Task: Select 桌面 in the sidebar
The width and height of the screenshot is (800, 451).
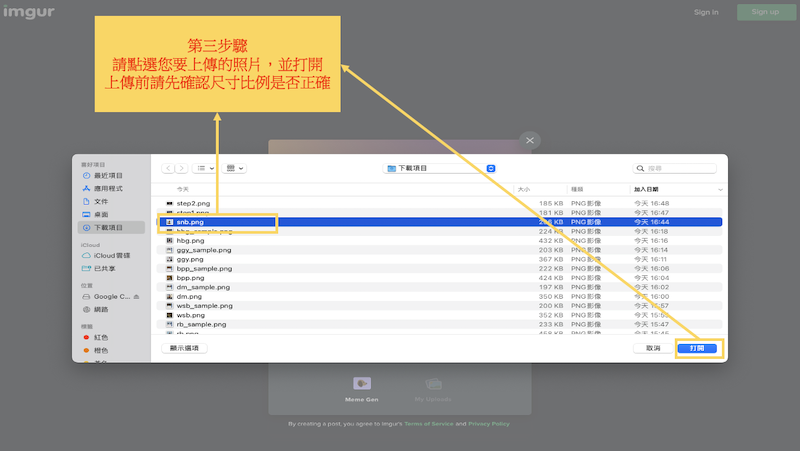Action: [x=101, y=214]
